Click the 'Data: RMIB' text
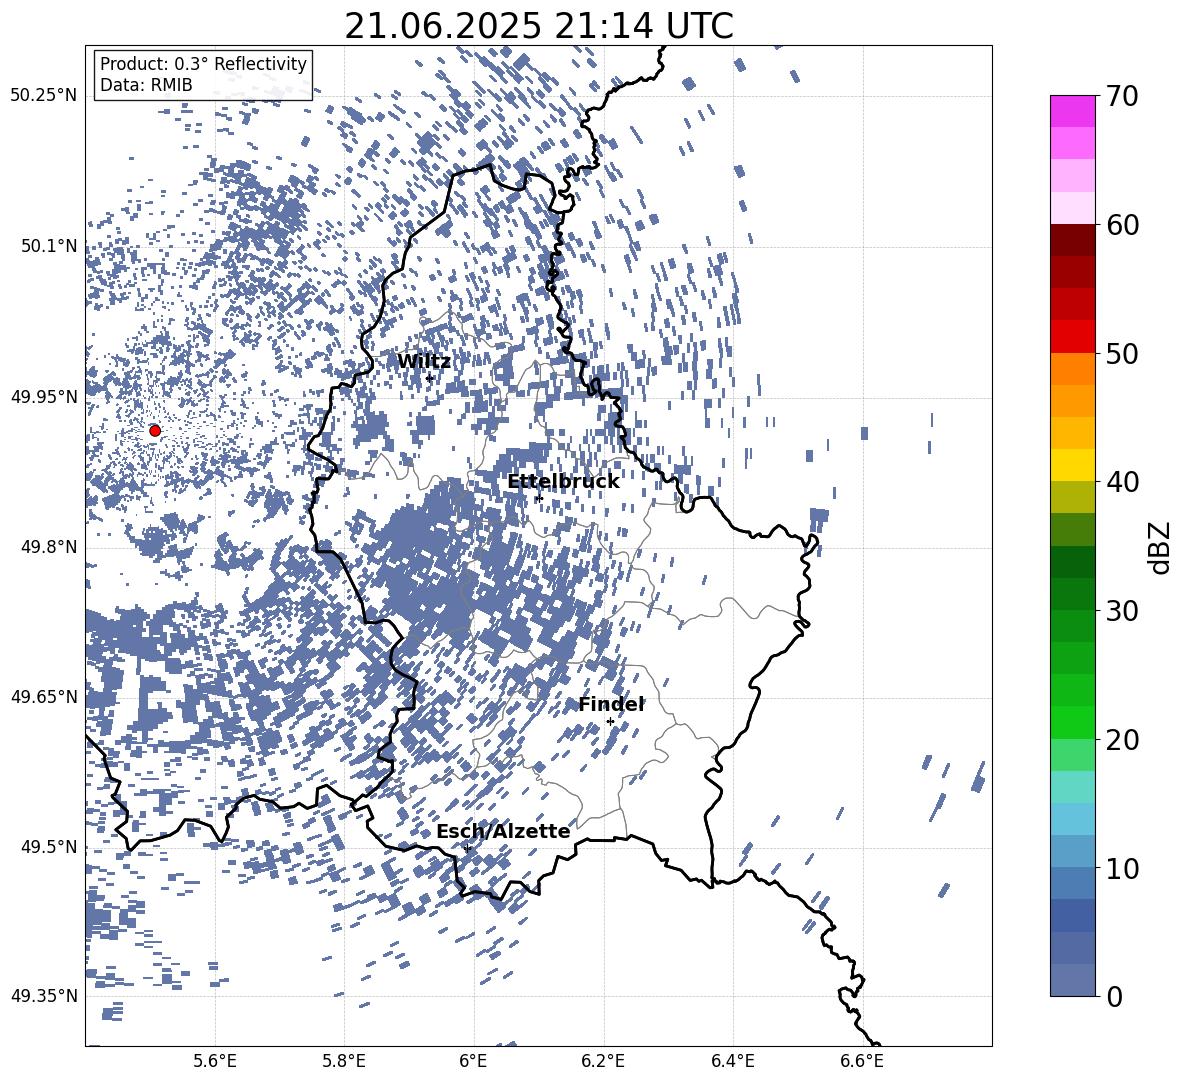This screenshot has height=1081, width=1184. 146,85
